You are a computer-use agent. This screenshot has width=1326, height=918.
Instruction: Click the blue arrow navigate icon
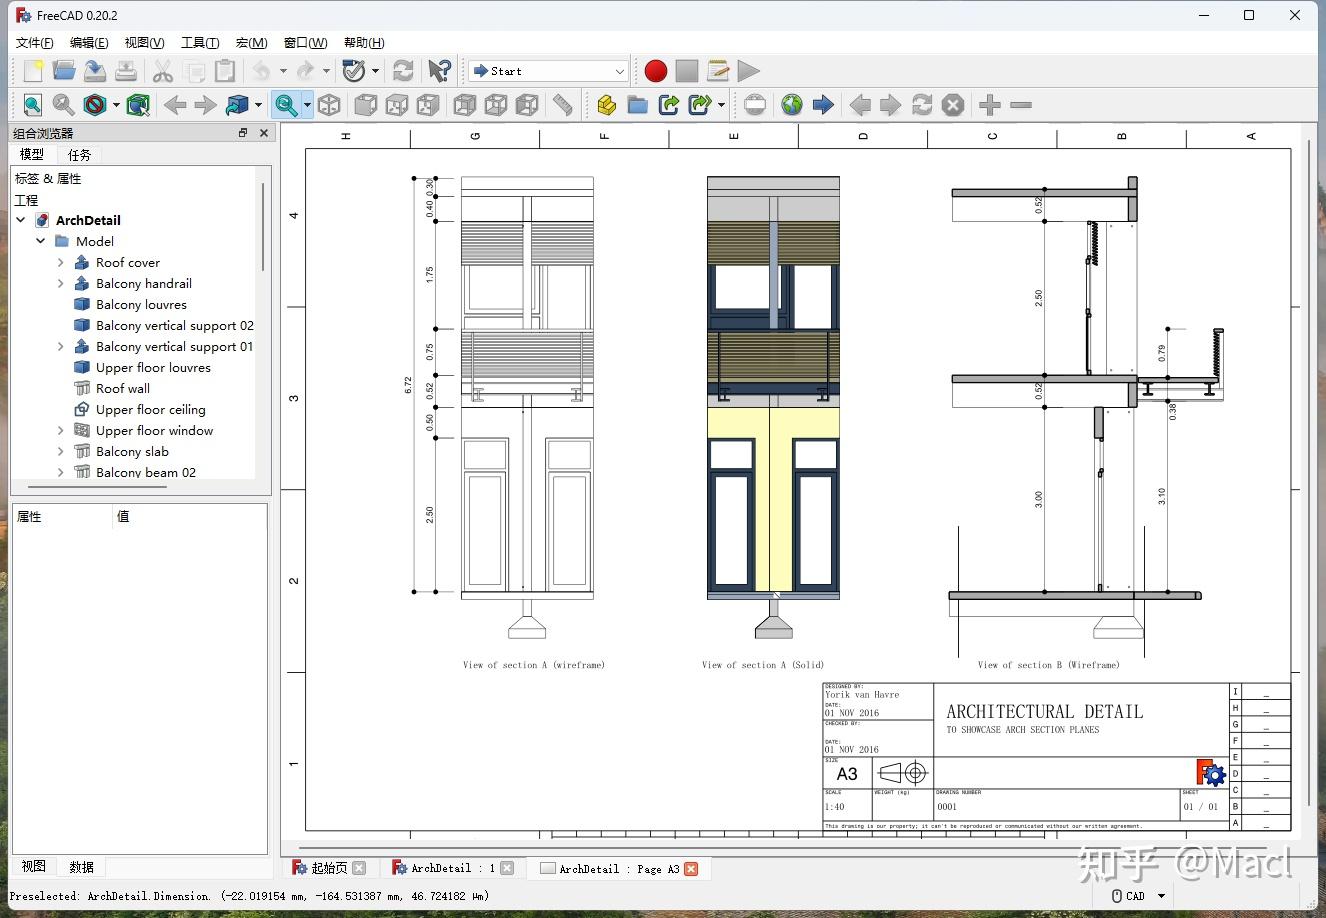coord(823,105)
